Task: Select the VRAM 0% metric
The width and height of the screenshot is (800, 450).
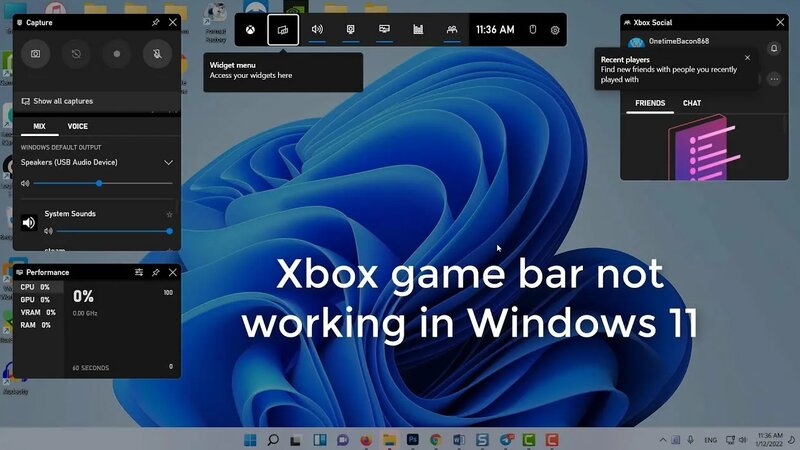Action: [x=38, y=312]
